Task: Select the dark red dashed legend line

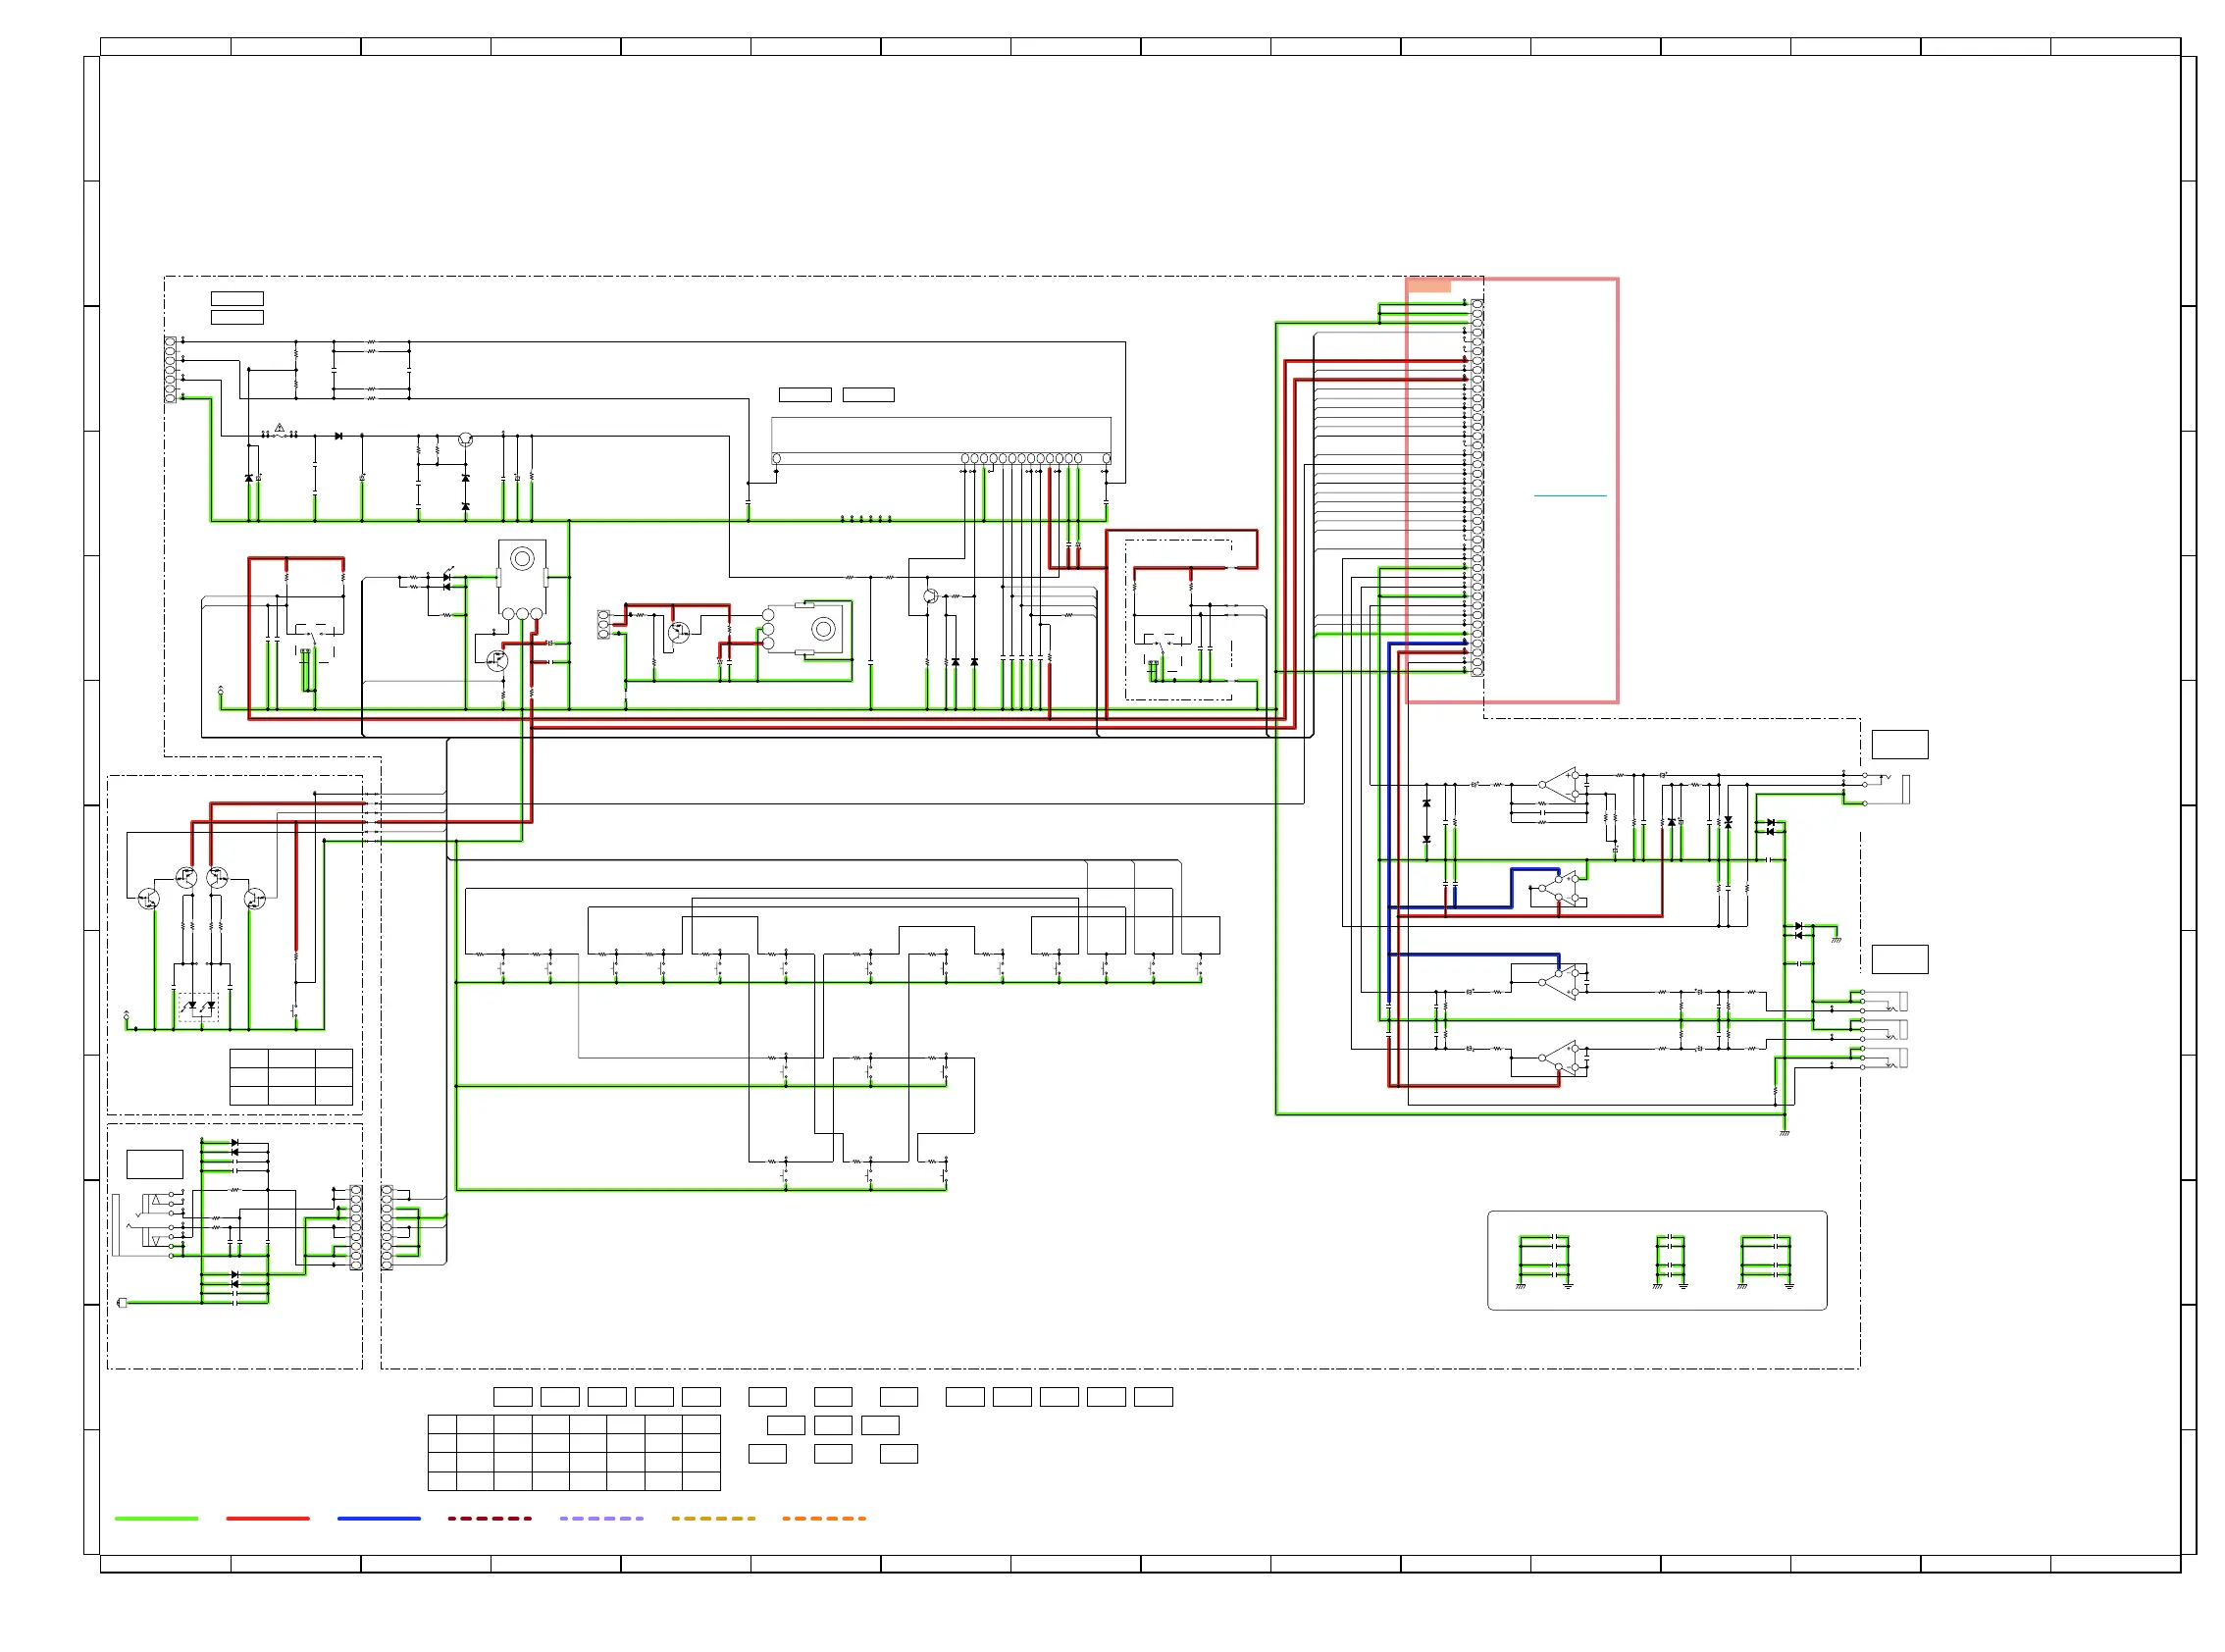Action: pyautogui.click(x=490, y=1518)
